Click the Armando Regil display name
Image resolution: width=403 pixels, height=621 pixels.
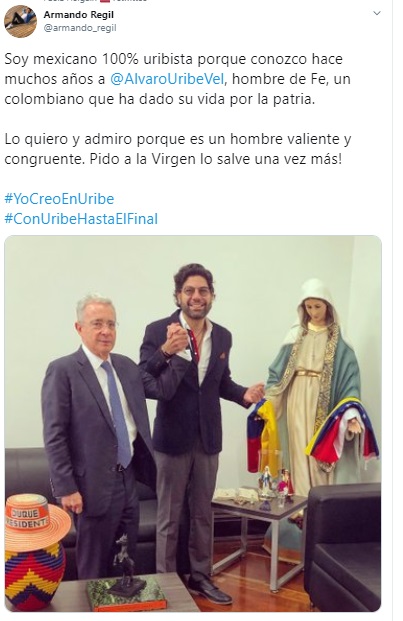(x=78, y=15)
